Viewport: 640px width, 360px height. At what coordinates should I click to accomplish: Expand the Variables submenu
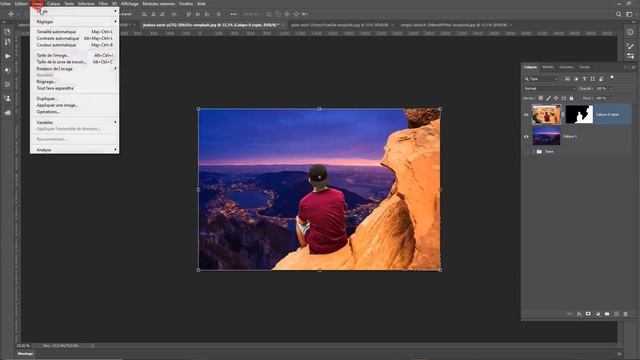[x=74, y=122]
